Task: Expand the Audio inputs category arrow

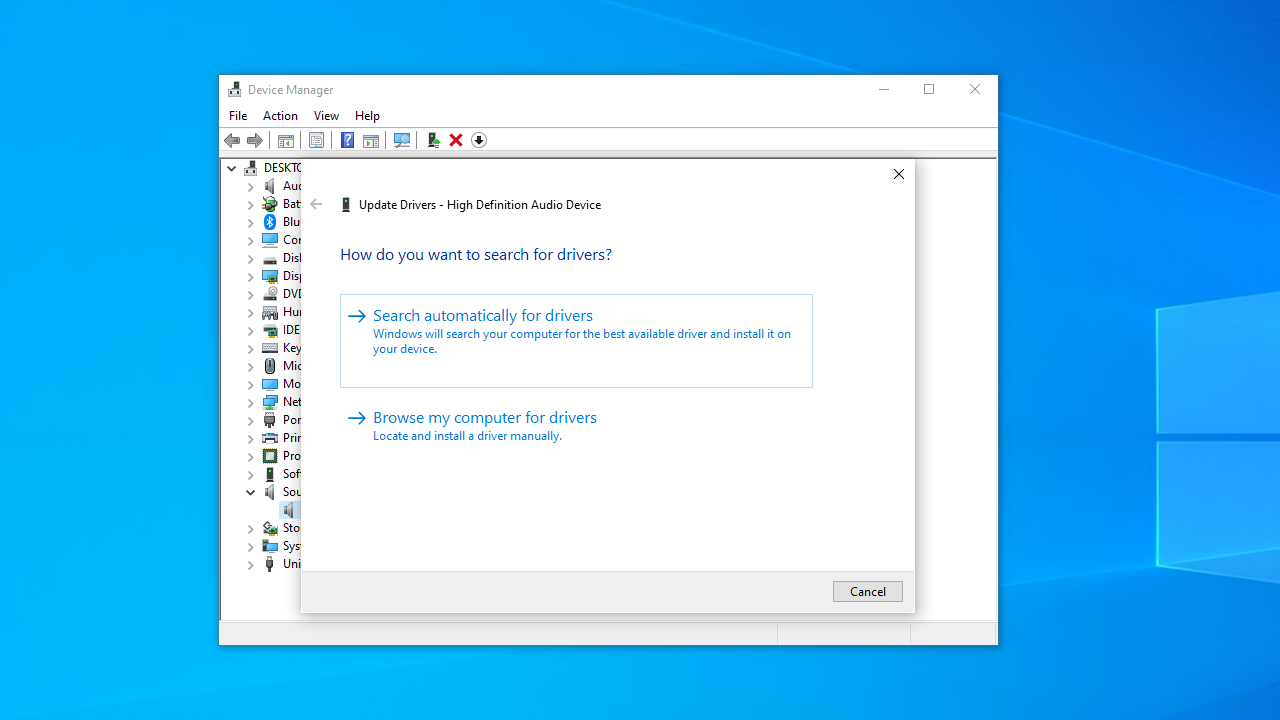Action: 251,186
